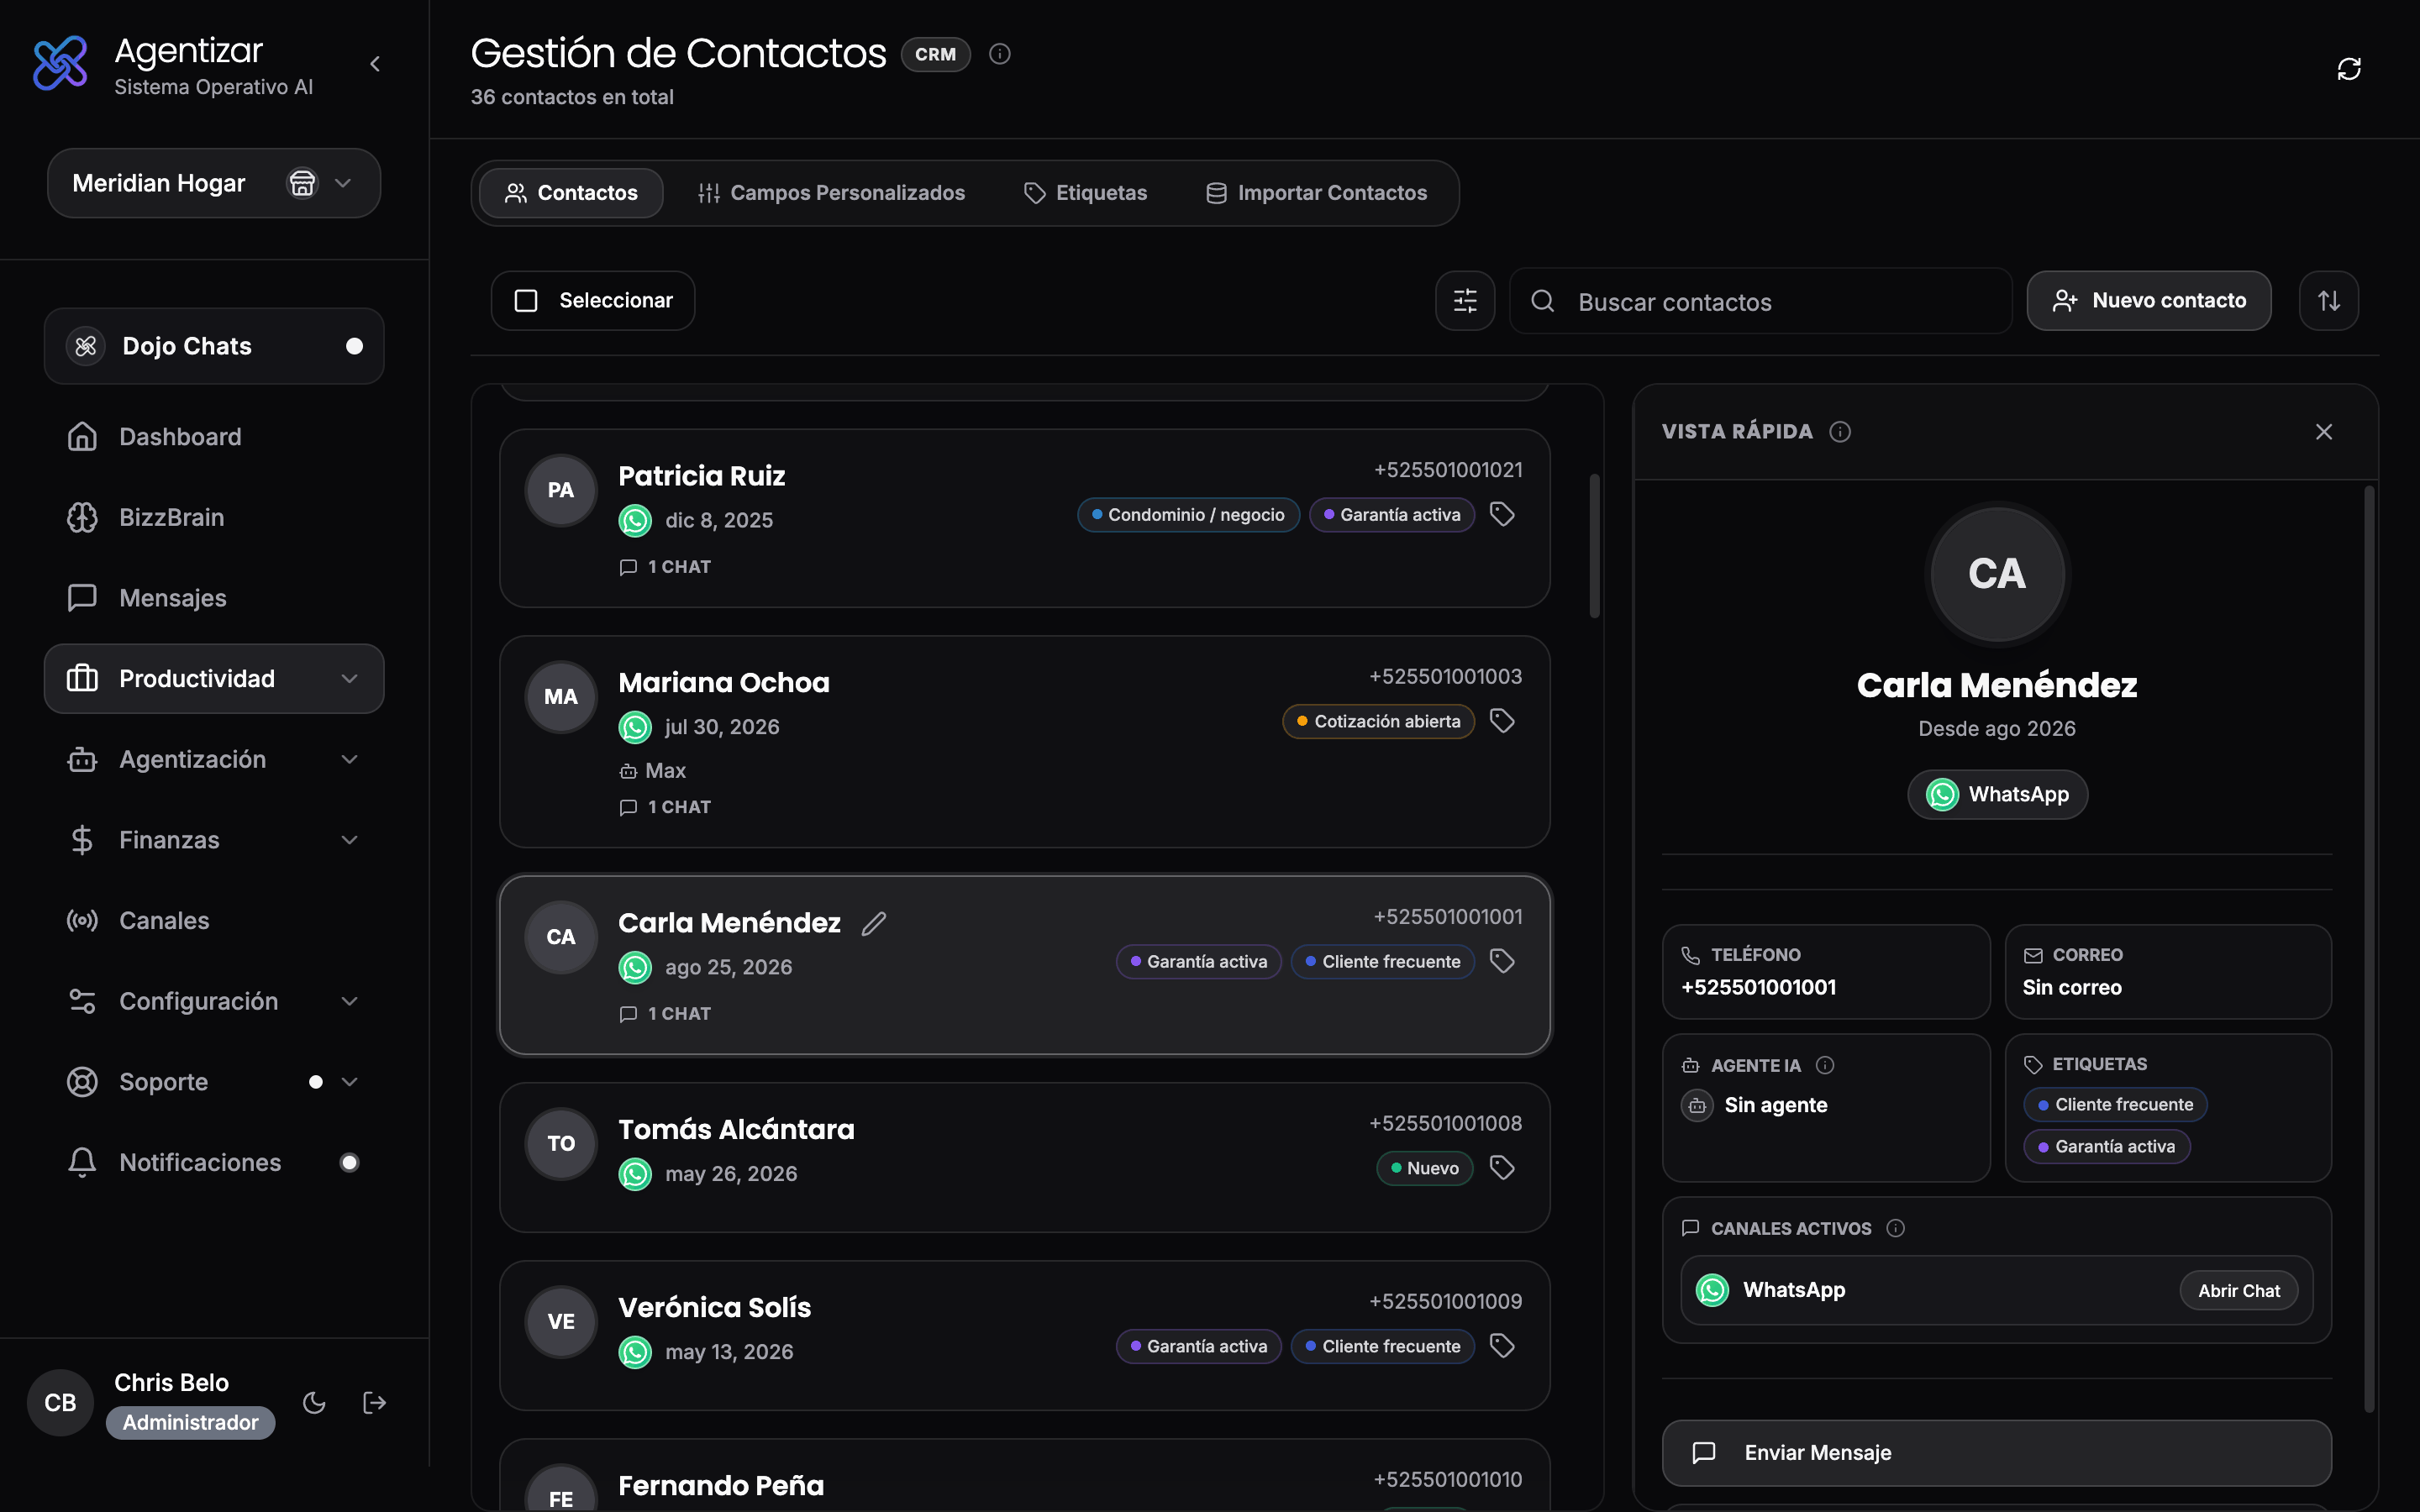
Task: Tick the Seleccionar checkbox
Action: [x=526, y=301]
